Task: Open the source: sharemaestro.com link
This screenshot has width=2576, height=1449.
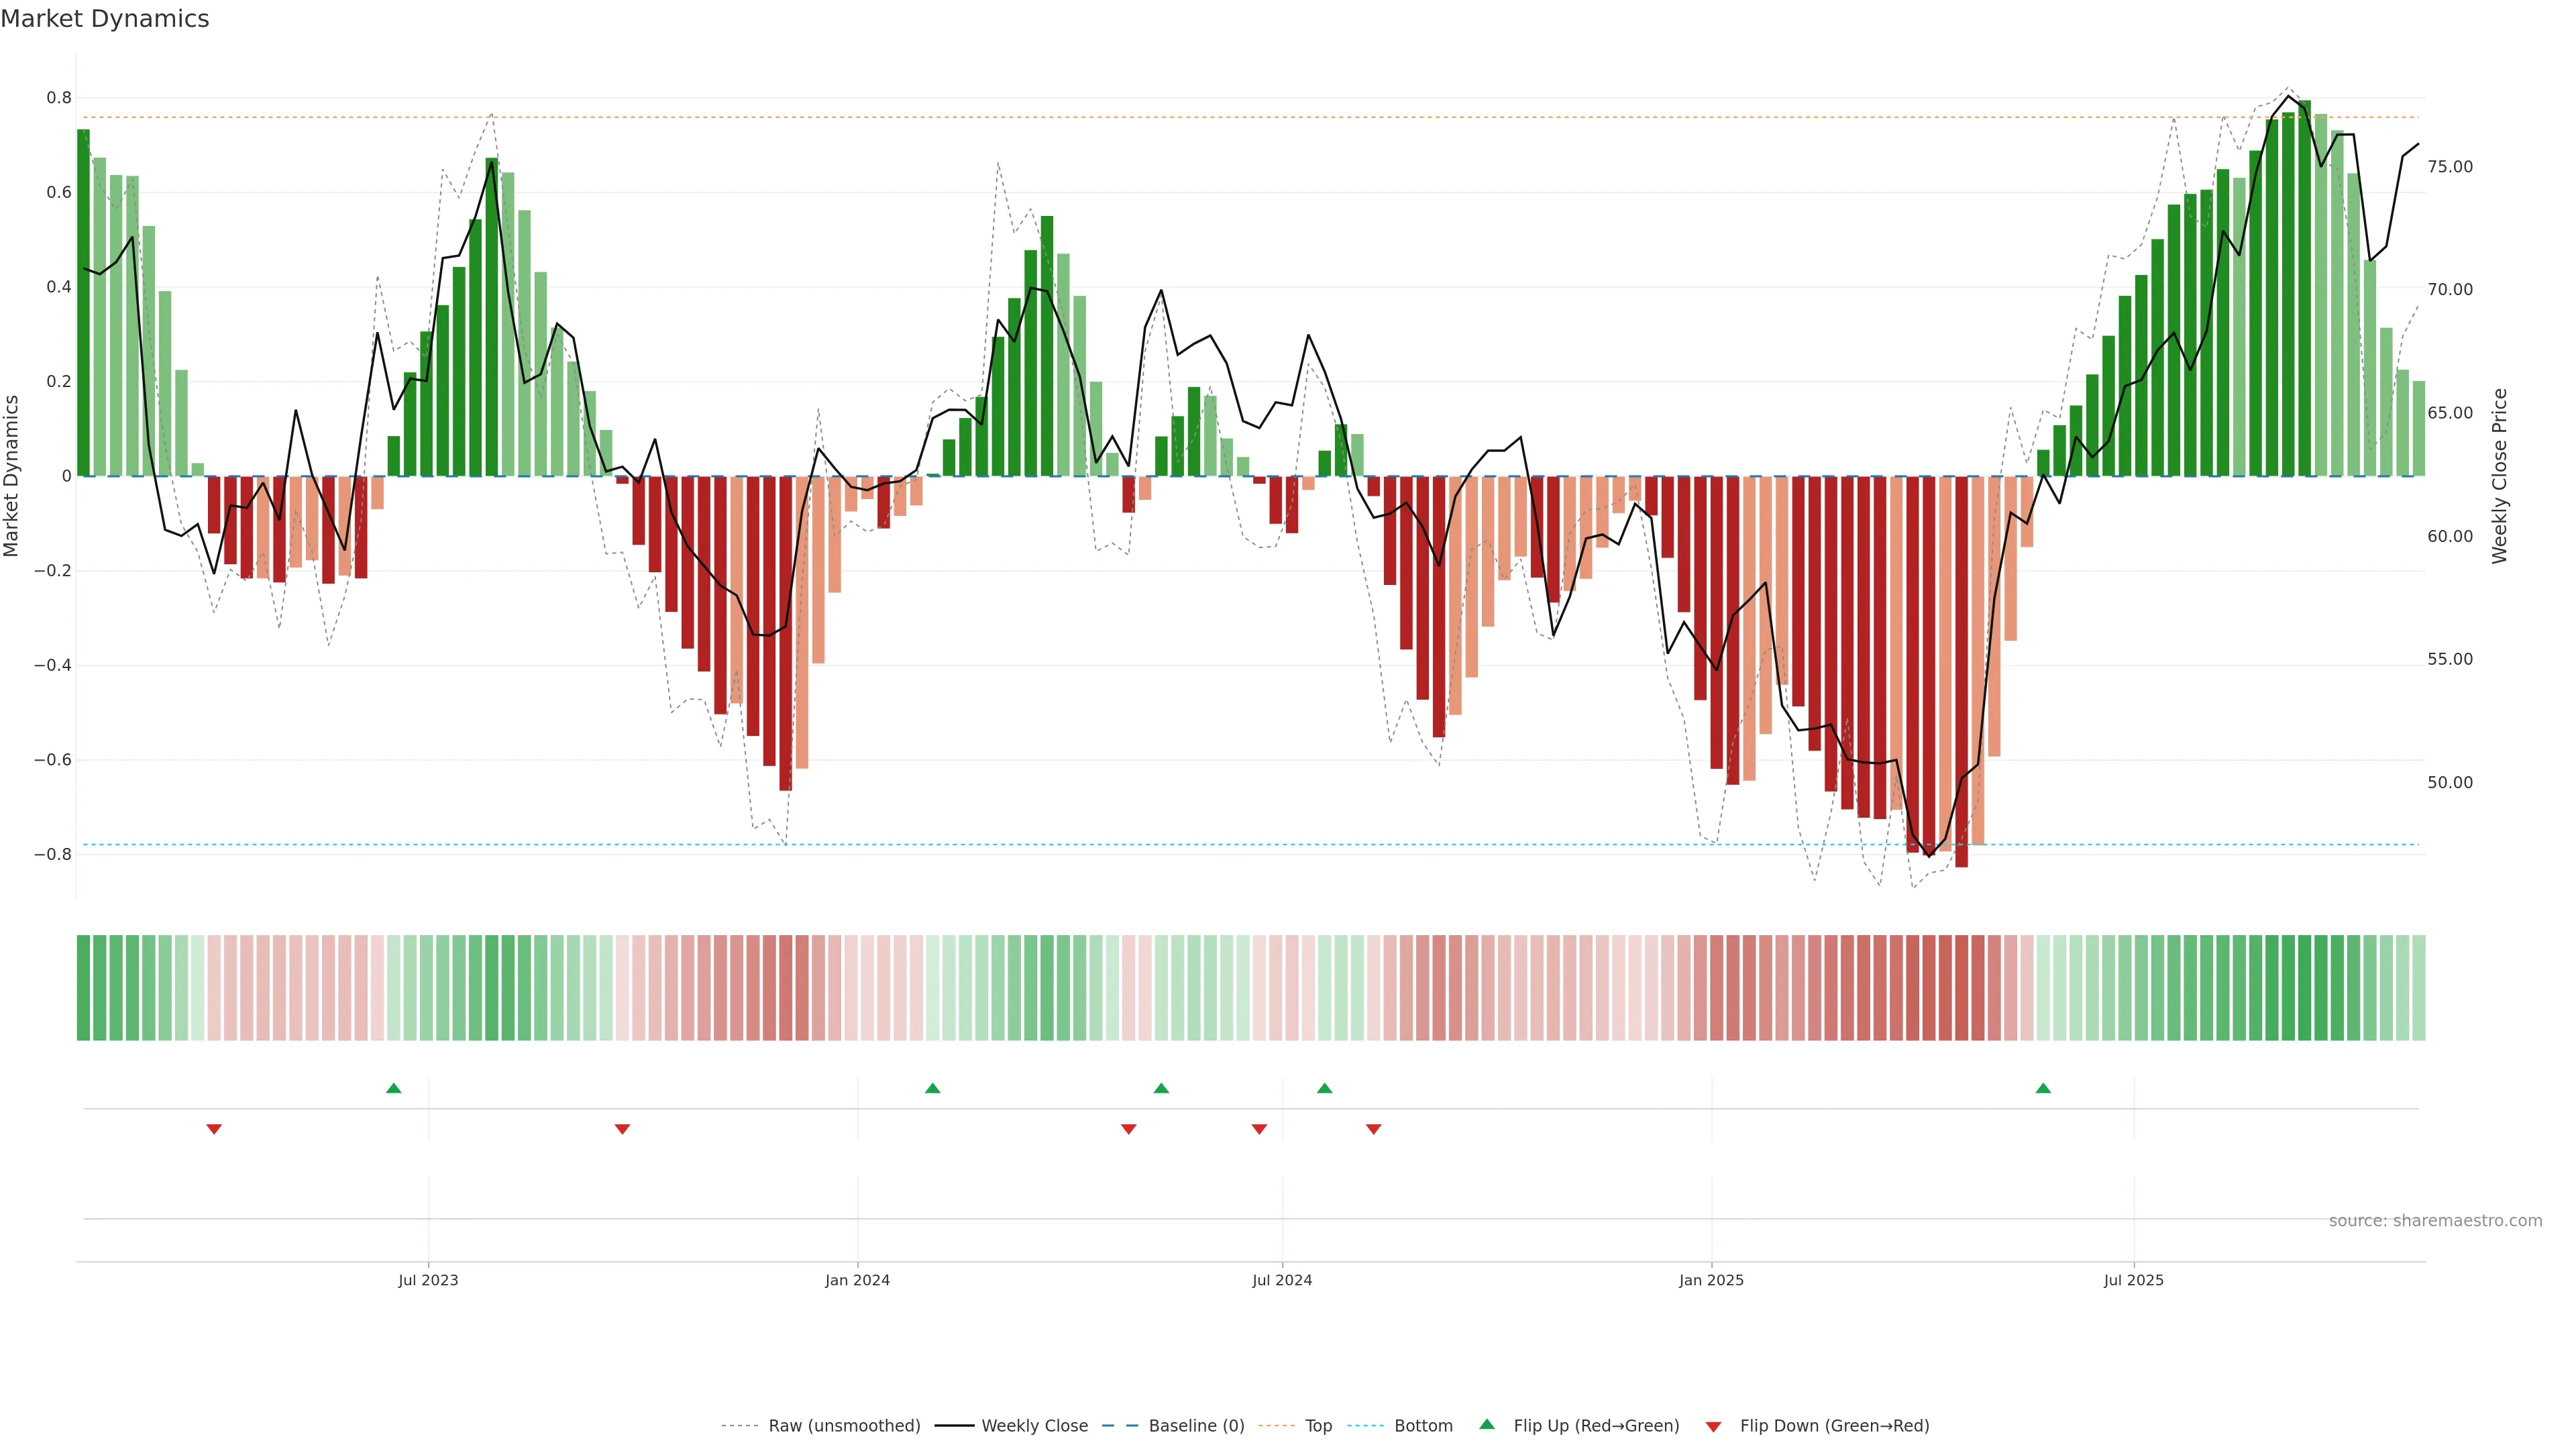Action: point(2435,1220)
